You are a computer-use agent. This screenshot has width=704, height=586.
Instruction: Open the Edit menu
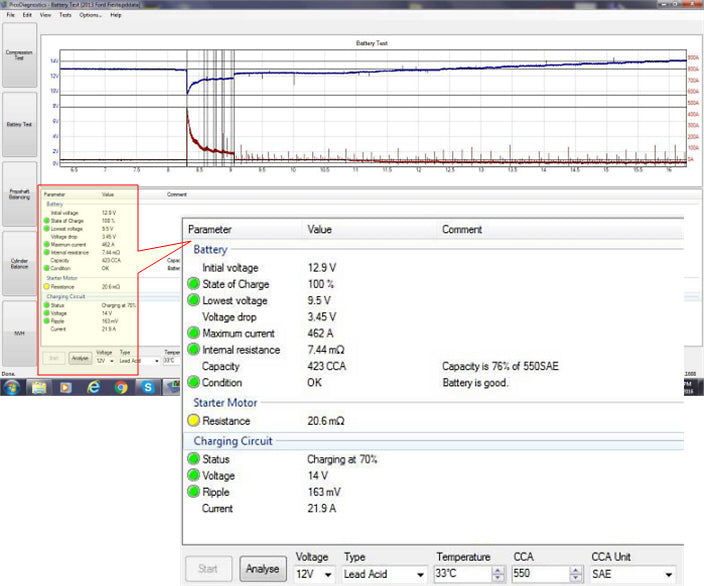[27, 15]
